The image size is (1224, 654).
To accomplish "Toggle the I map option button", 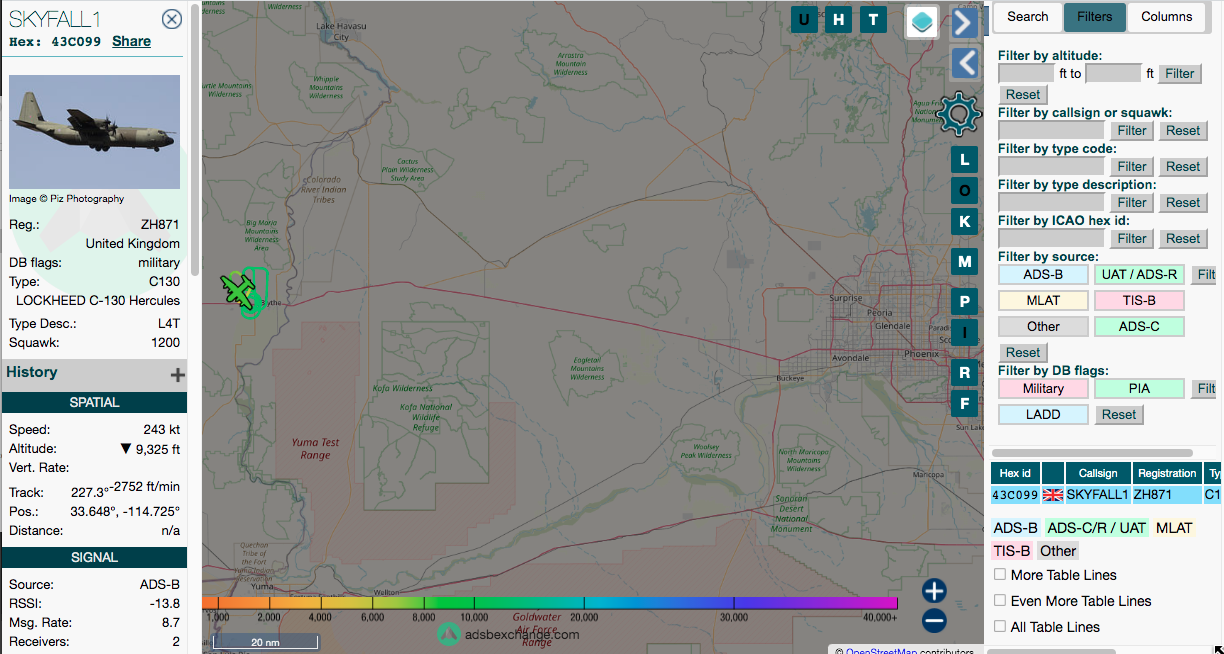I will 964,332.
